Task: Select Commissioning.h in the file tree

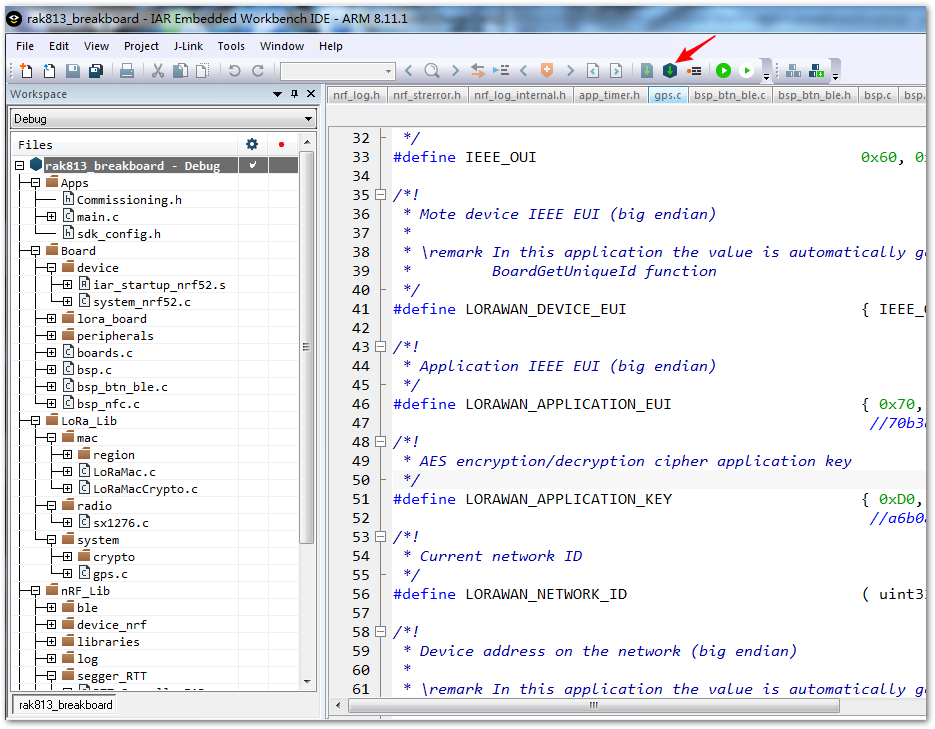Action: click(129, 200)
